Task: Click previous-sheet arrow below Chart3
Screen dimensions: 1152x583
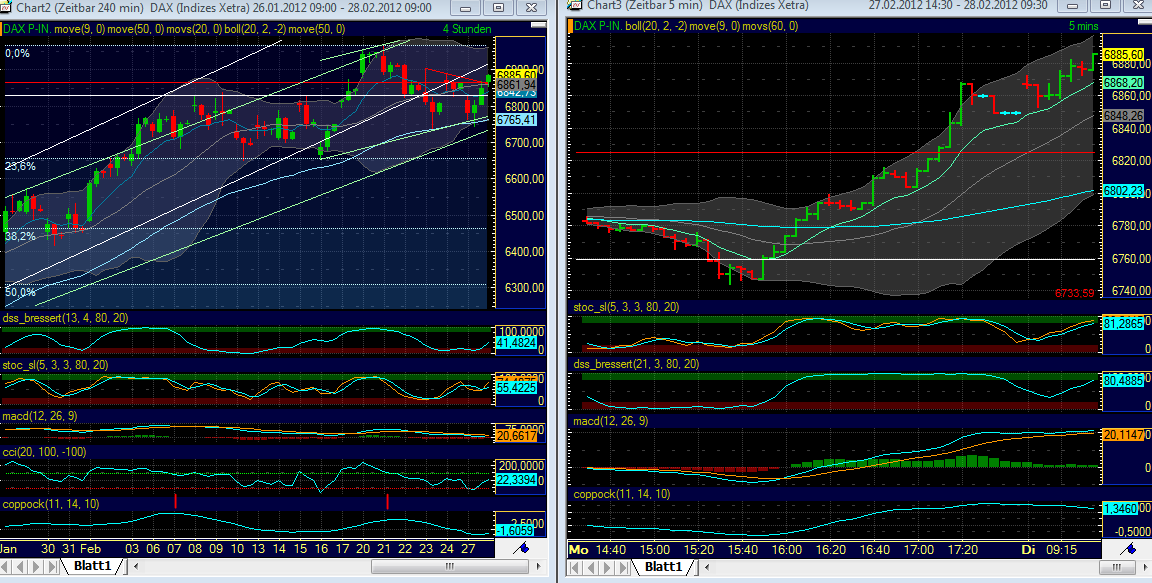Action: (x=591, y=567)
